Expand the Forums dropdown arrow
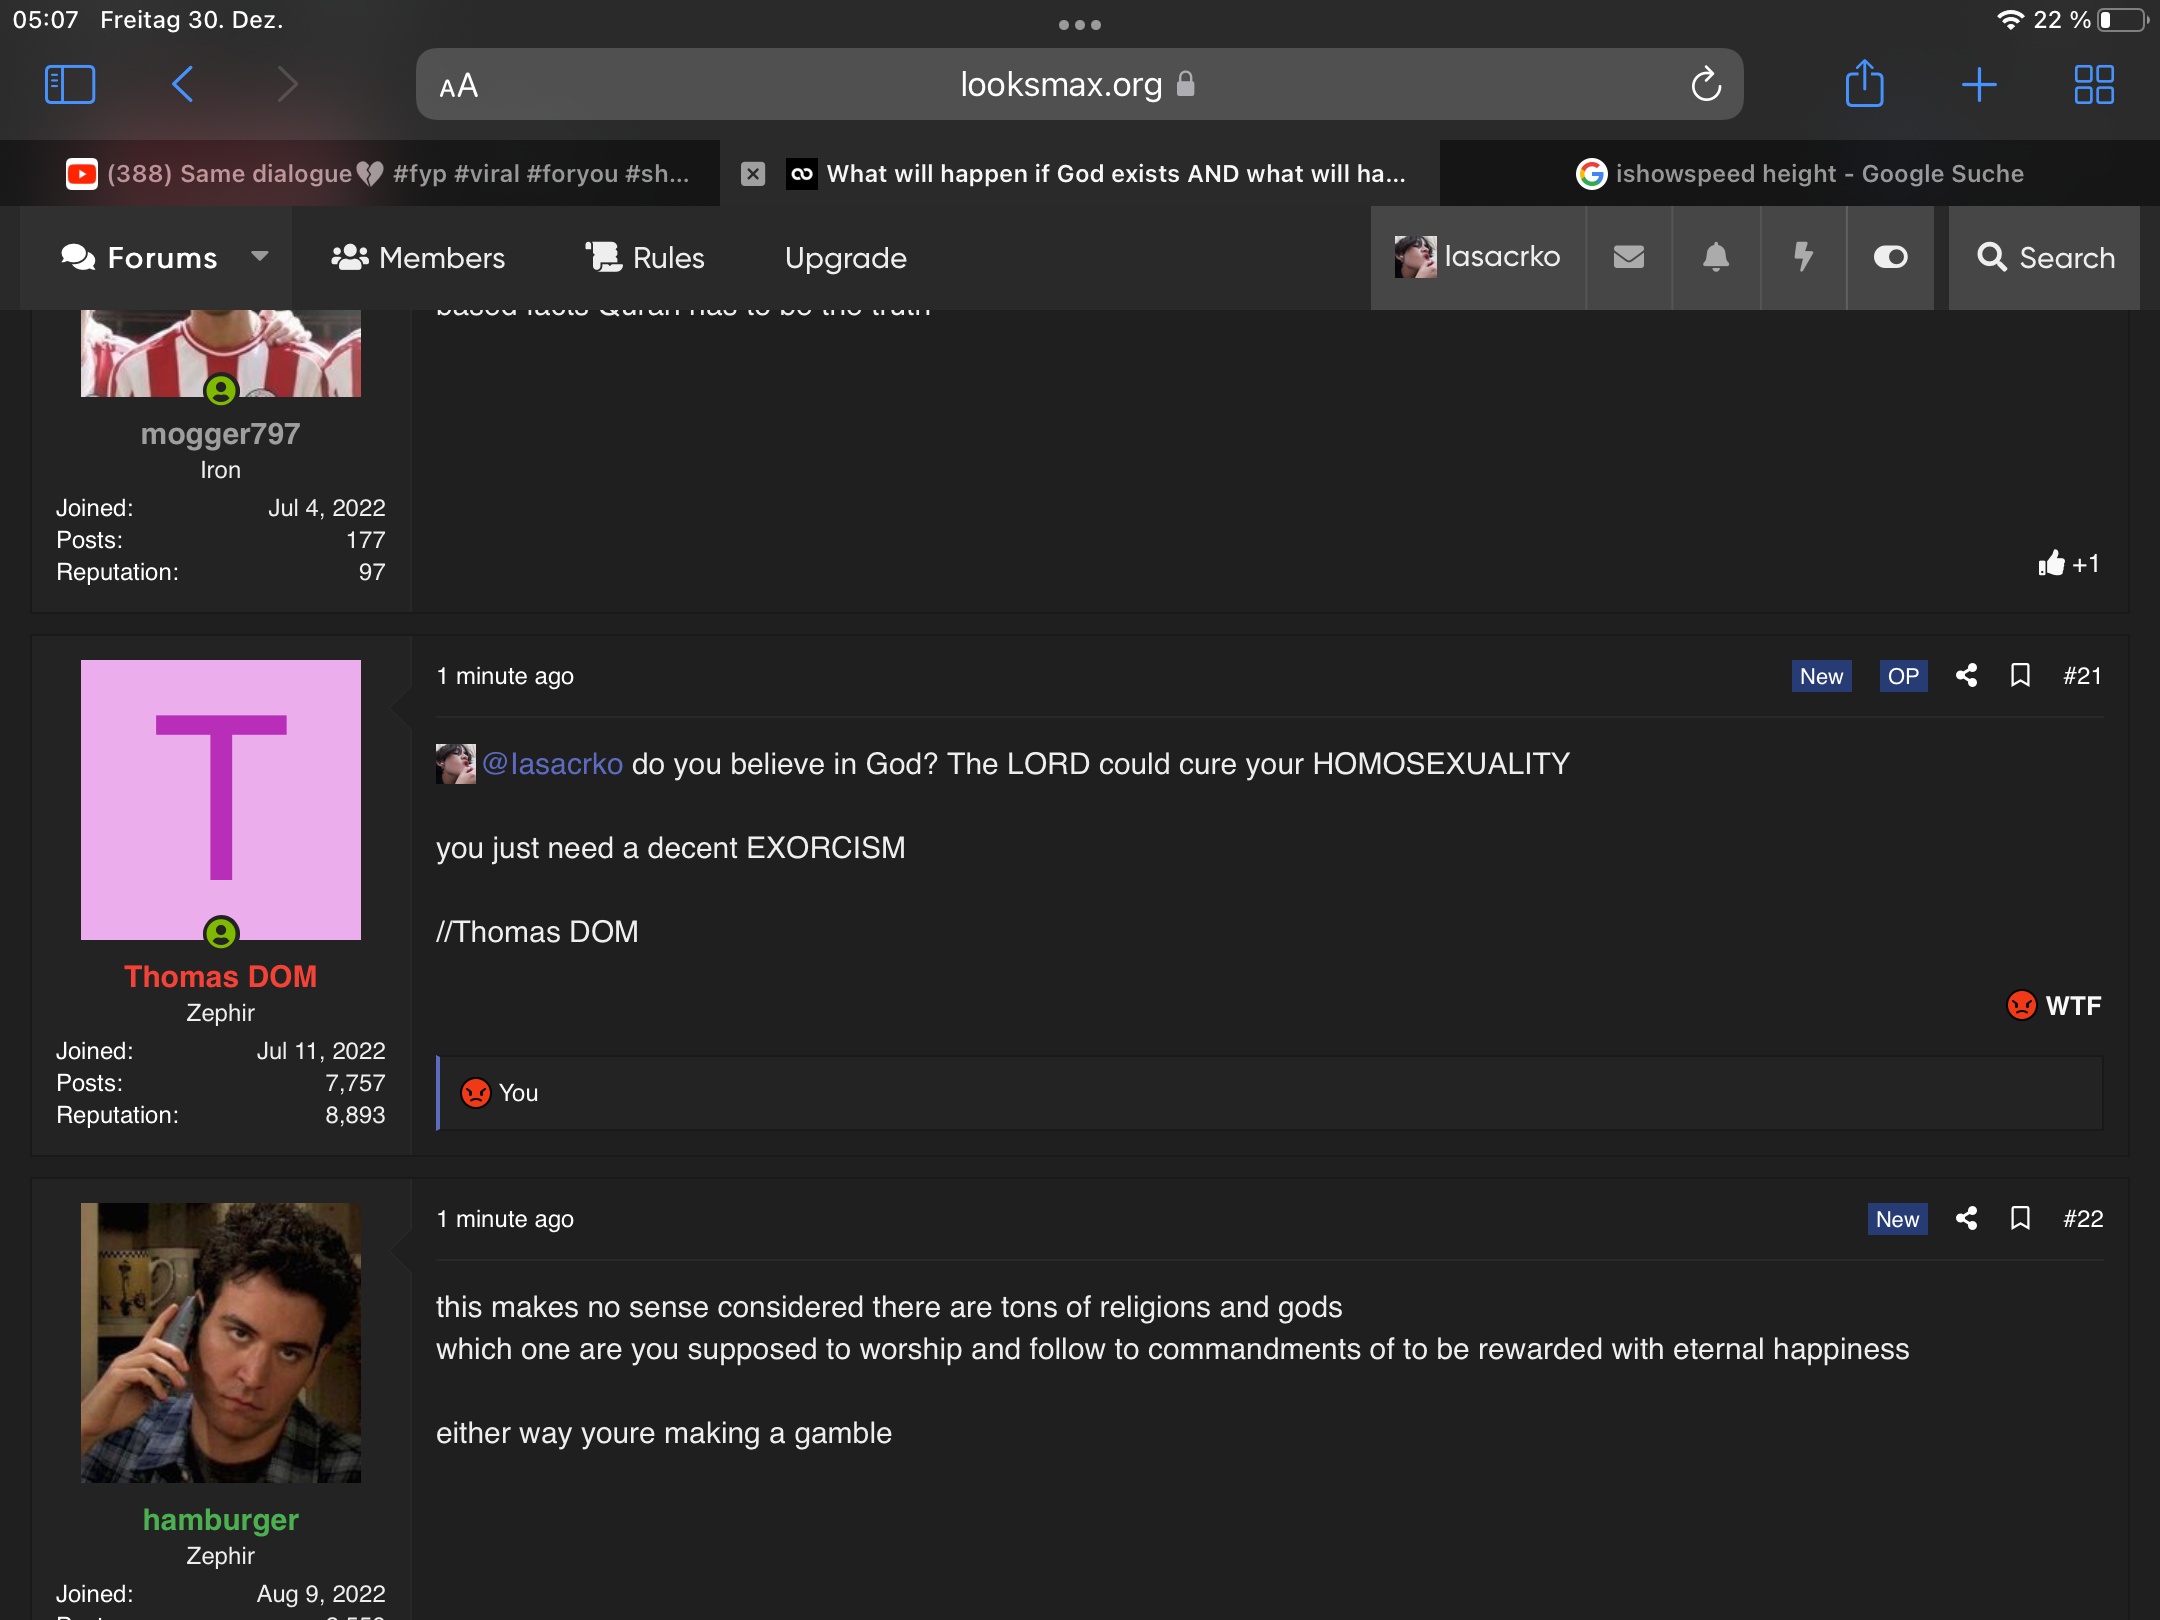2160x1620 pixels. [x=260, y=256]
